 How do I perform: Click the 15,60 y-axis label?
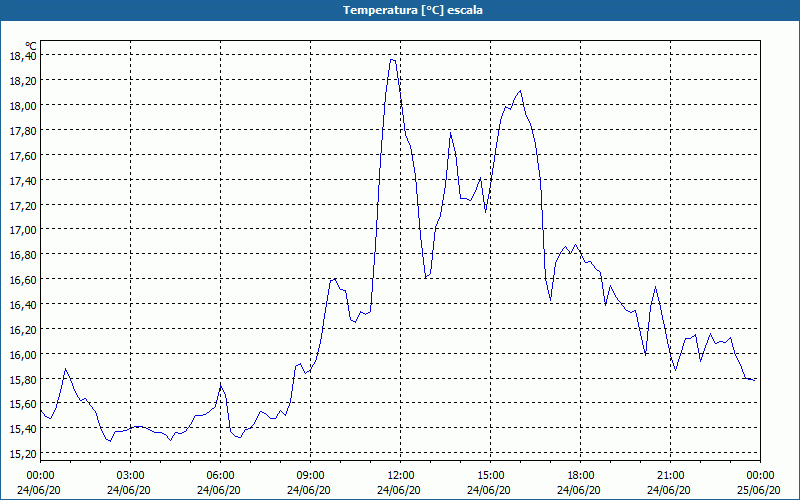tap(23, 404)
